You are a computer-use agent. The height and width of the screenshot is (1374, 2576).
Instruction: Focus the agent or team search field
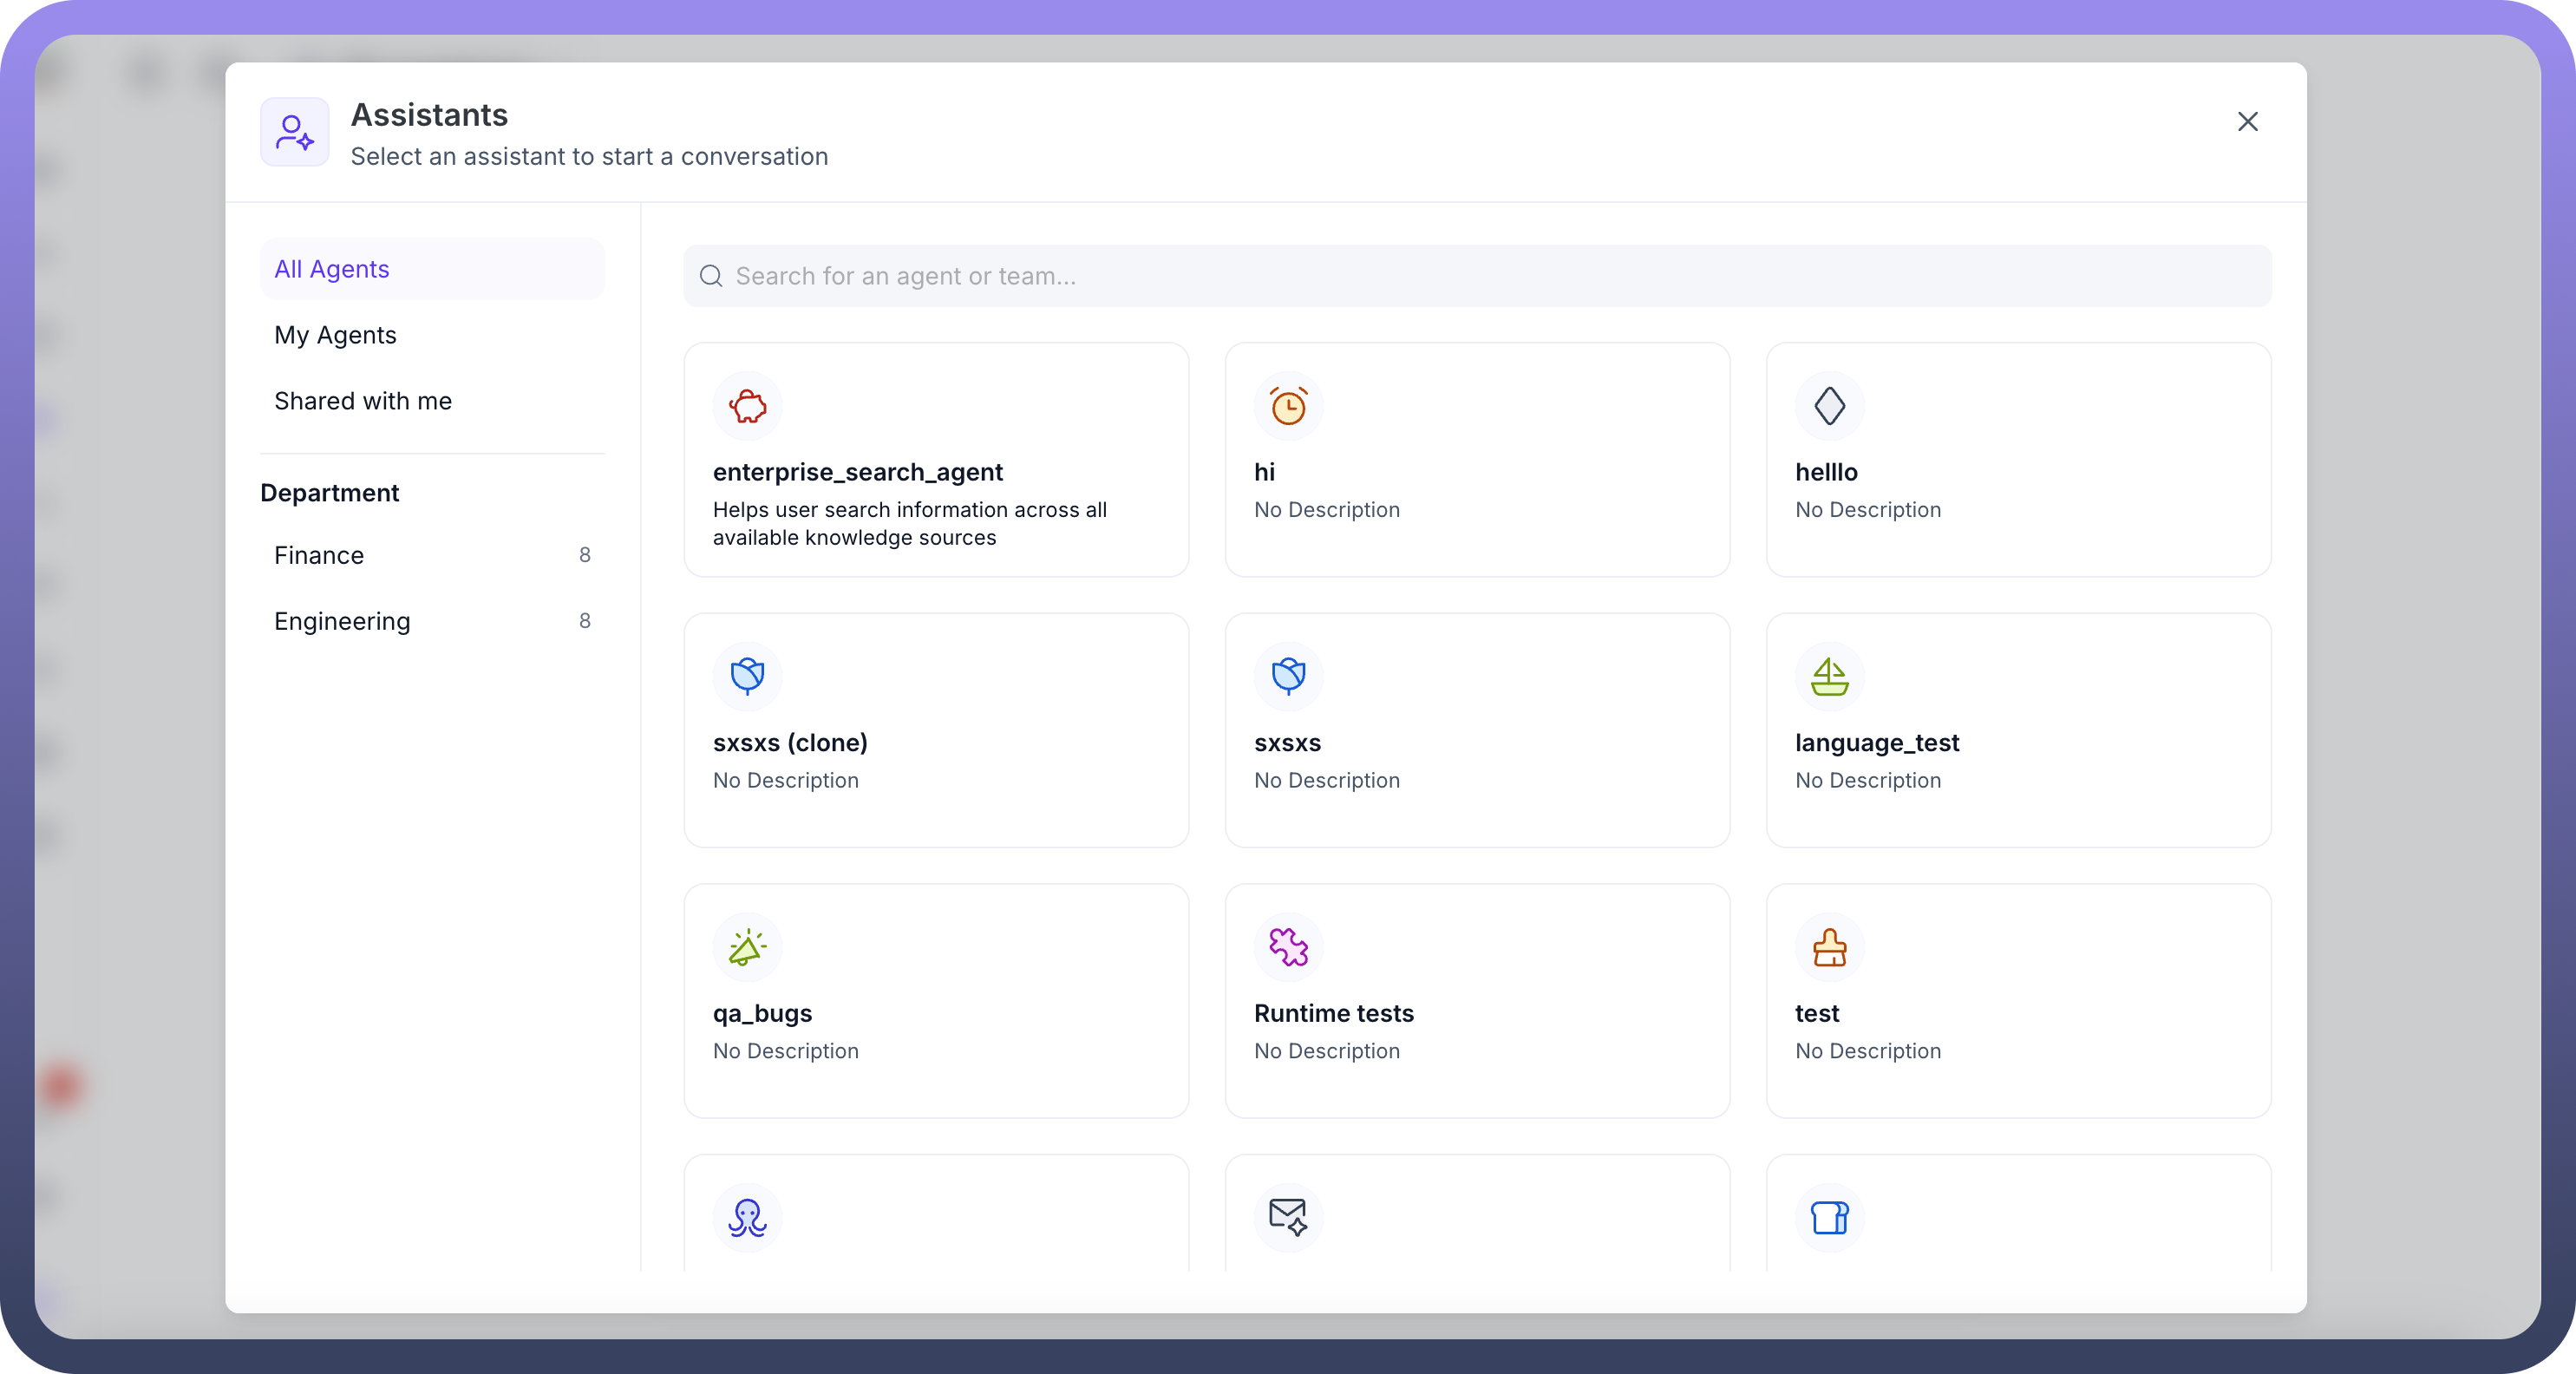(1476, 276)
